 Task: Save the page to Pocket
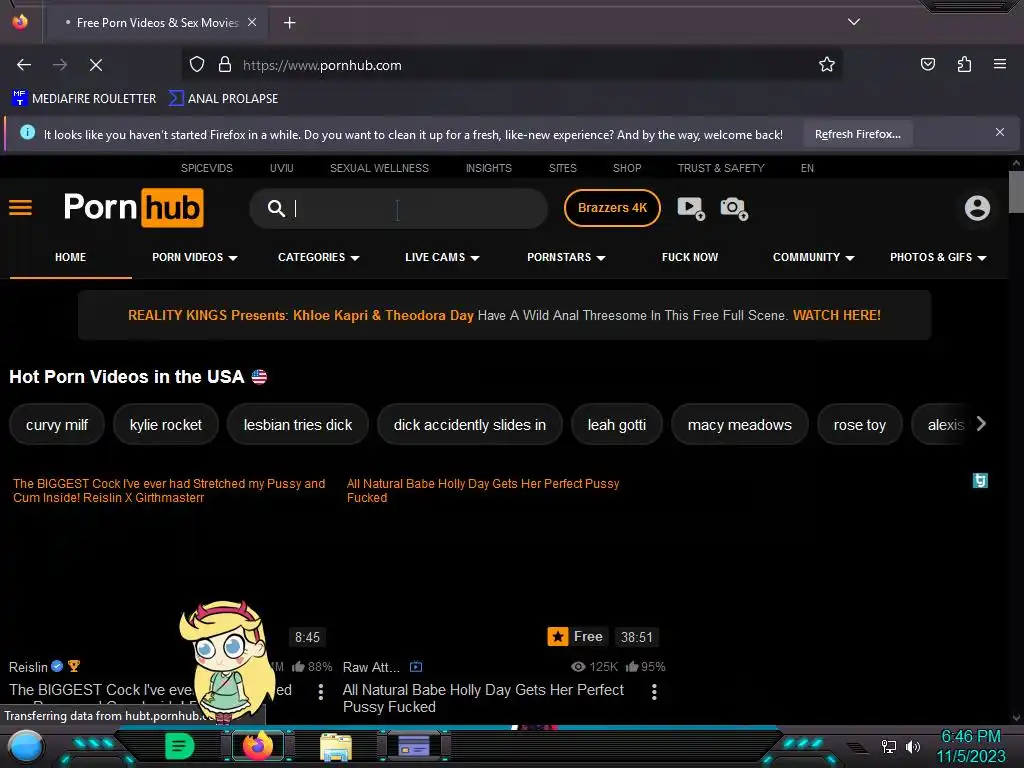pos(927,64)
